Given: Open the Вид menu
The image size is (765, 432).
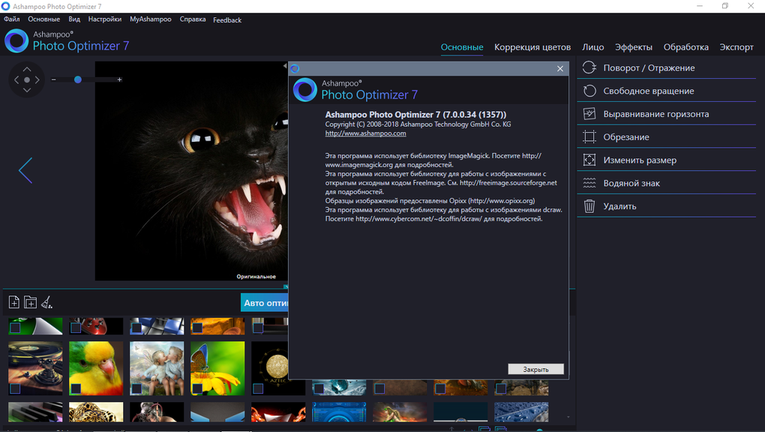Looking at the screenshot, I should click(x=74, y=19).
